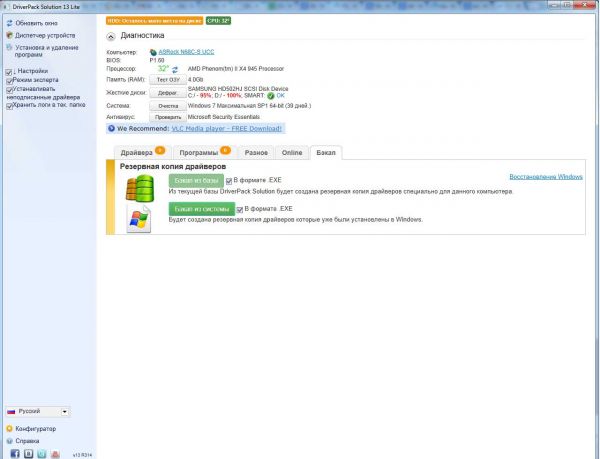Open VLC Media player FREE Download link
This screenshot has width=600, height=459.
227,129
